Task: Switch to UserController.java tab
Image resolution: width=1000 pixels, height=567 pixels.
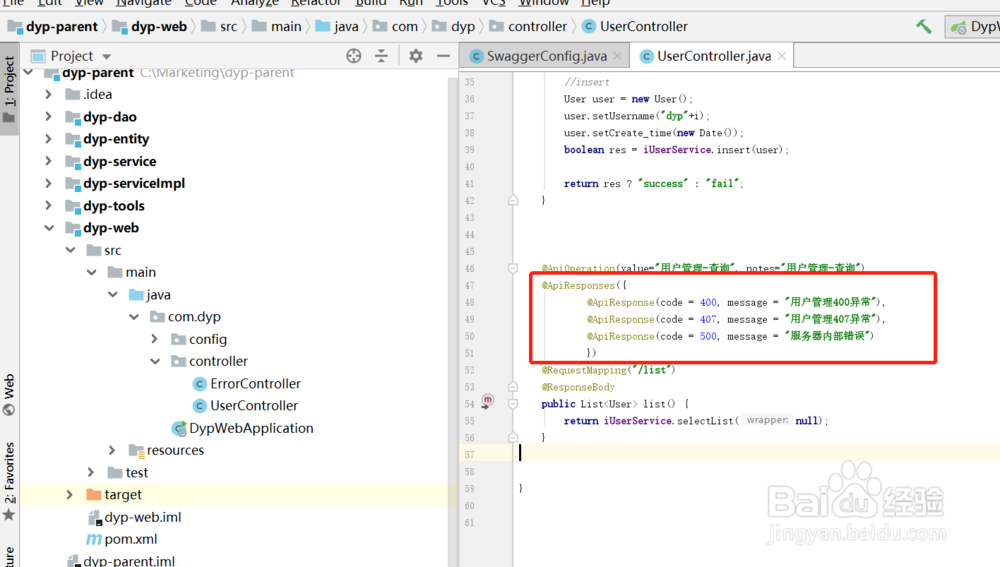Action: point(713,56)
